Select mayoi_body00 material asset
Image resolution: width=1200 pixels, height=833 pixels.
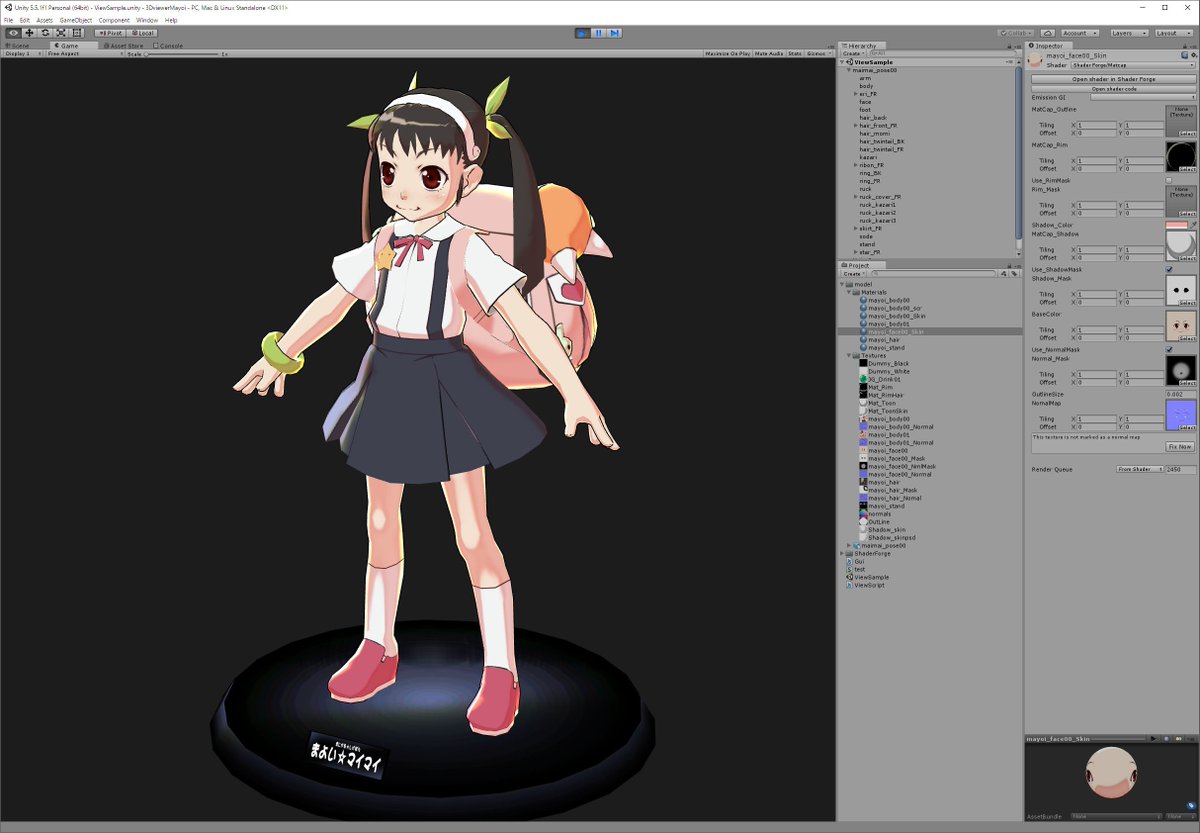tap(885, 300)
